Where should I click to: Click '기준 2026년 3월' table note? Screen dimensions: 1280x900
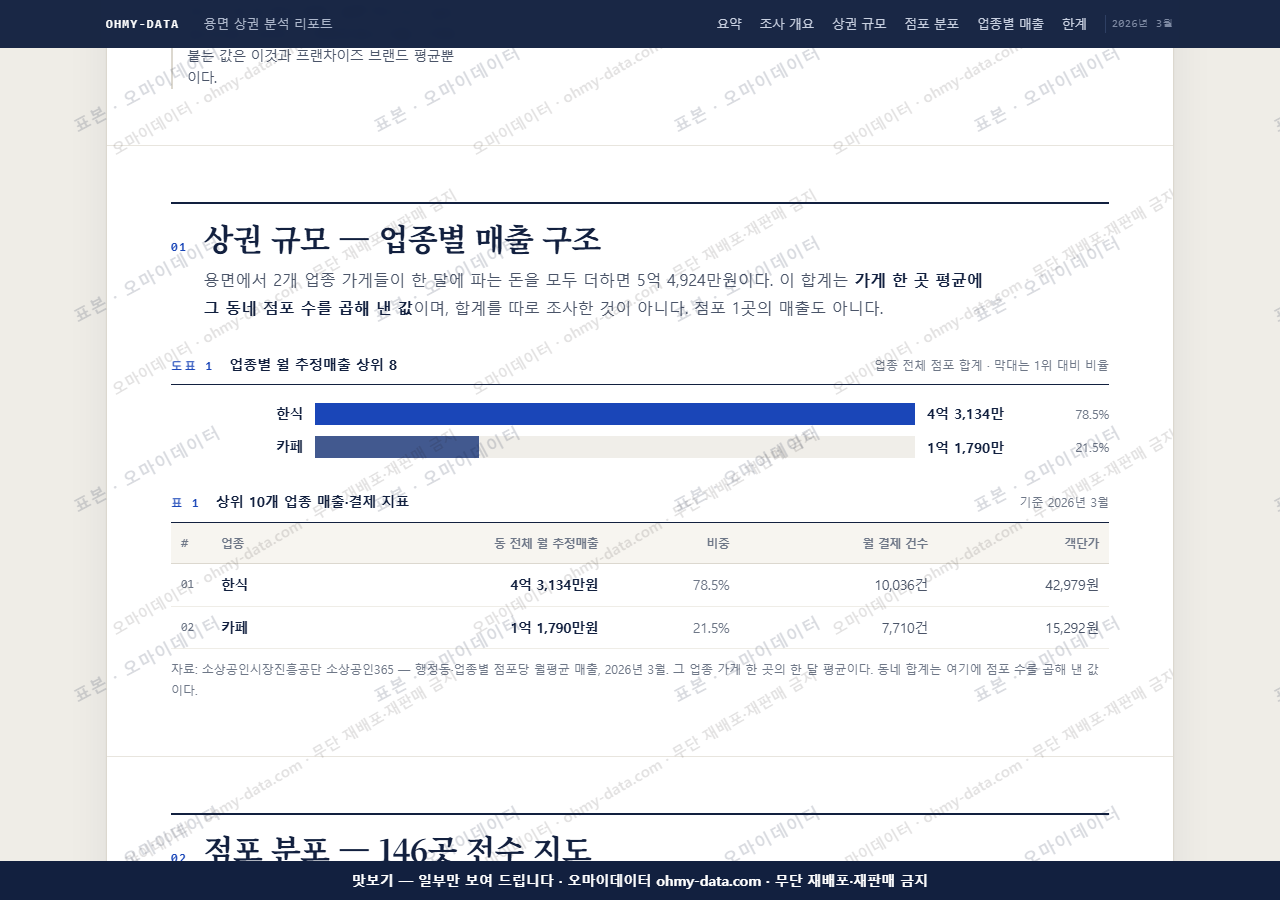point(1064,502)
